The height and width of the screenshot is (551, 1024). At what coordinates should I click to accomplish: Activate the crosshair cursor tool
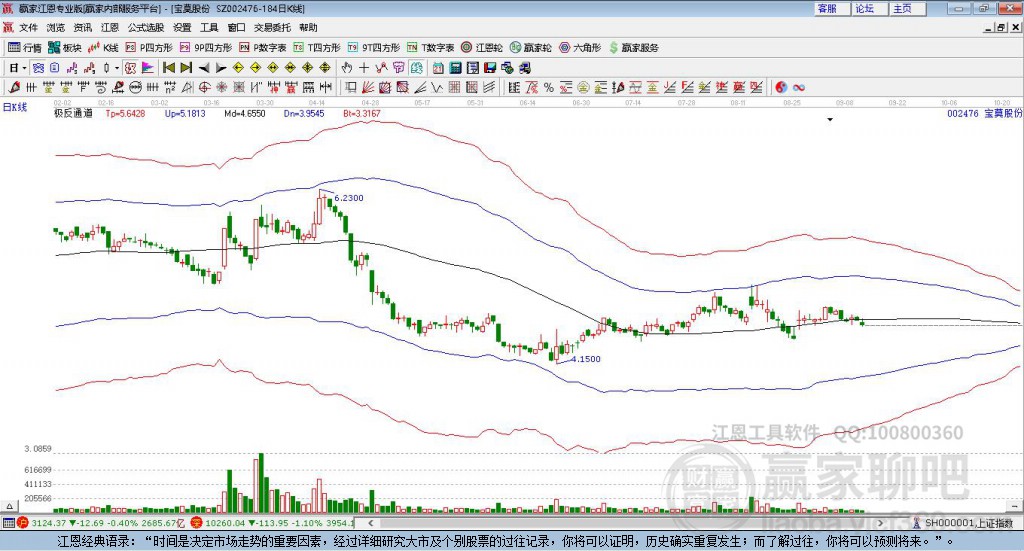364,68
